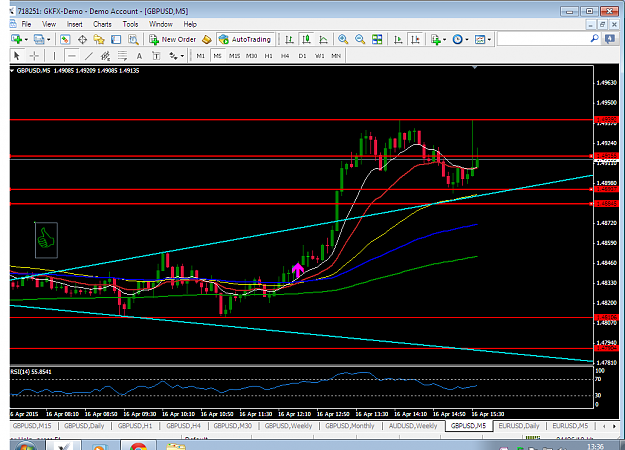Open the File menu
Screen dimensions: 625x450
point(26,24)
